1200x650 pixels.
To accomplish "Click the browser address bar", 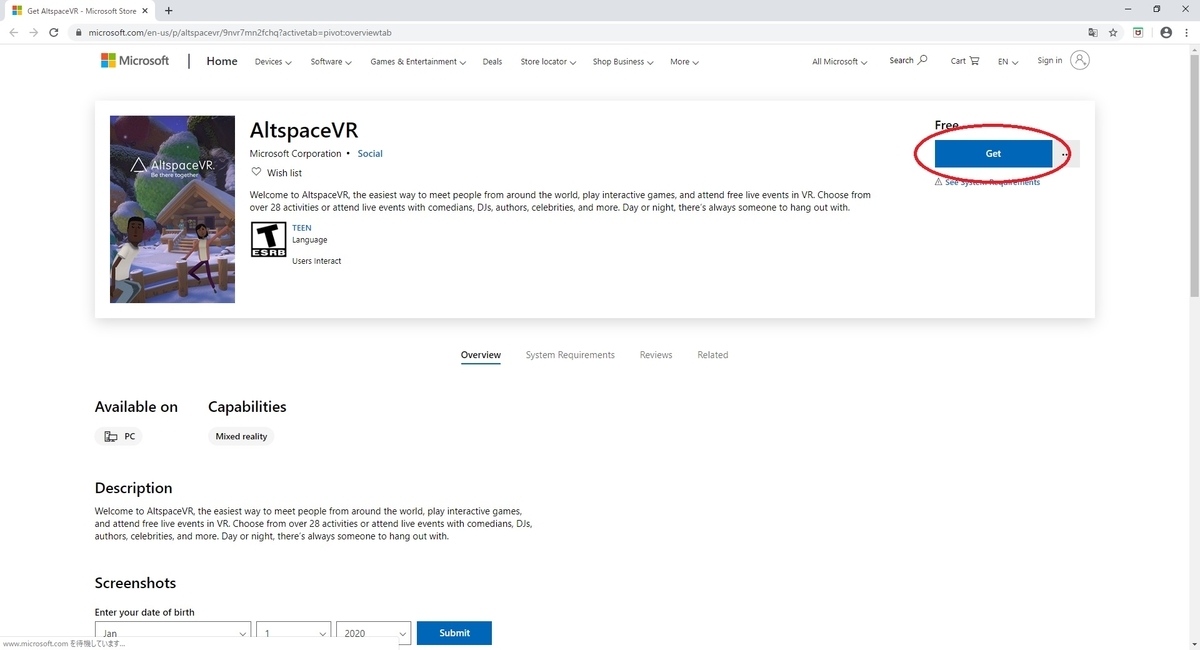I will click(580, 32).
